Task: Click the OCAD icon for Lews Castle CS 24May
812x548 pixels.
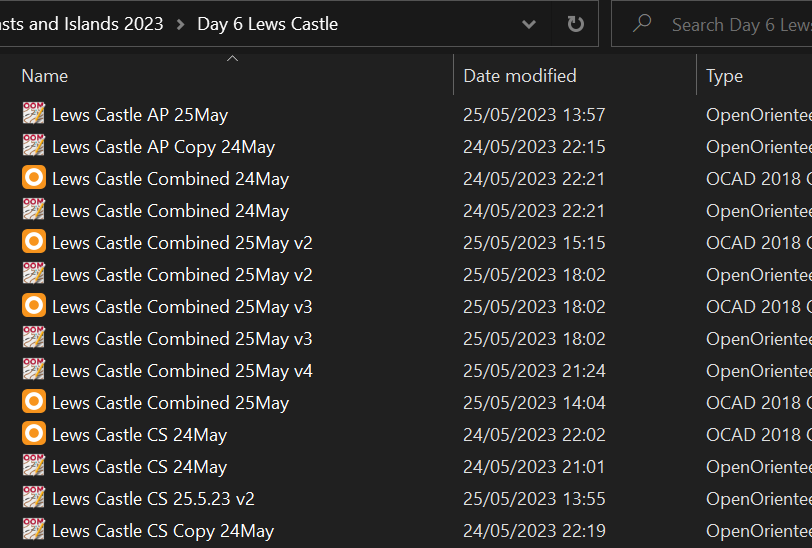Action: coord(34,434)
